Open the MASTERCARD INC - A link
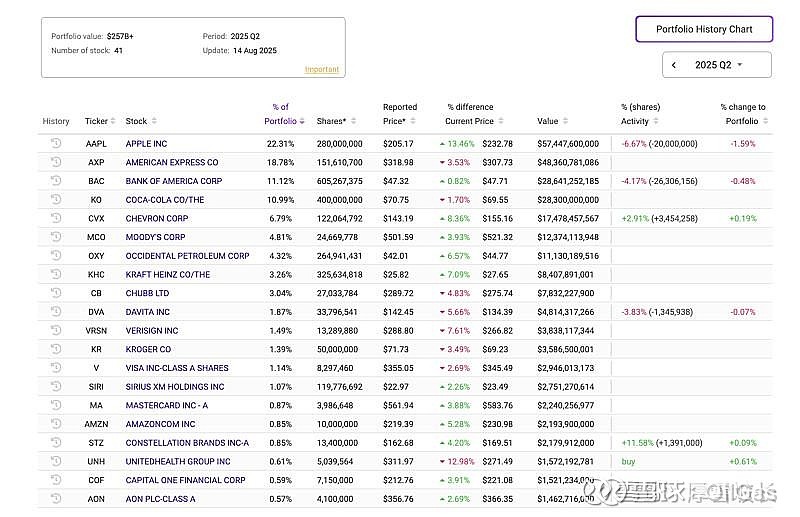The width and height of the screenshot is (800, 517). click(x=167, y=406)
